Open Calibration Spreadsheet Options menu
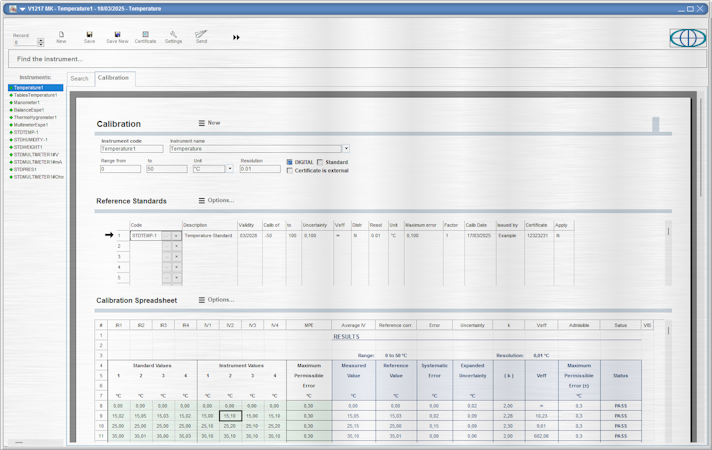The width and height of the screenshot is (712, 450). click(x=202, y=300)
